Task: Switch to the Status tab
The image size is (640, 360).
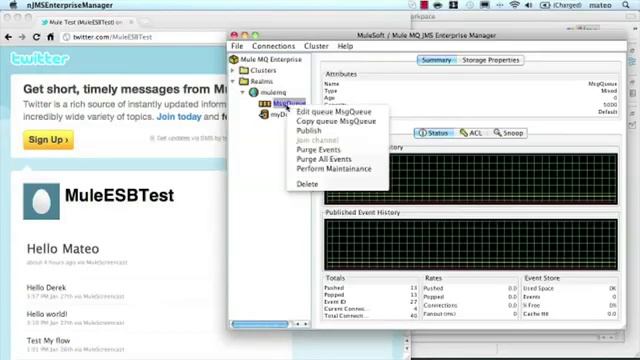Action: 434,133
